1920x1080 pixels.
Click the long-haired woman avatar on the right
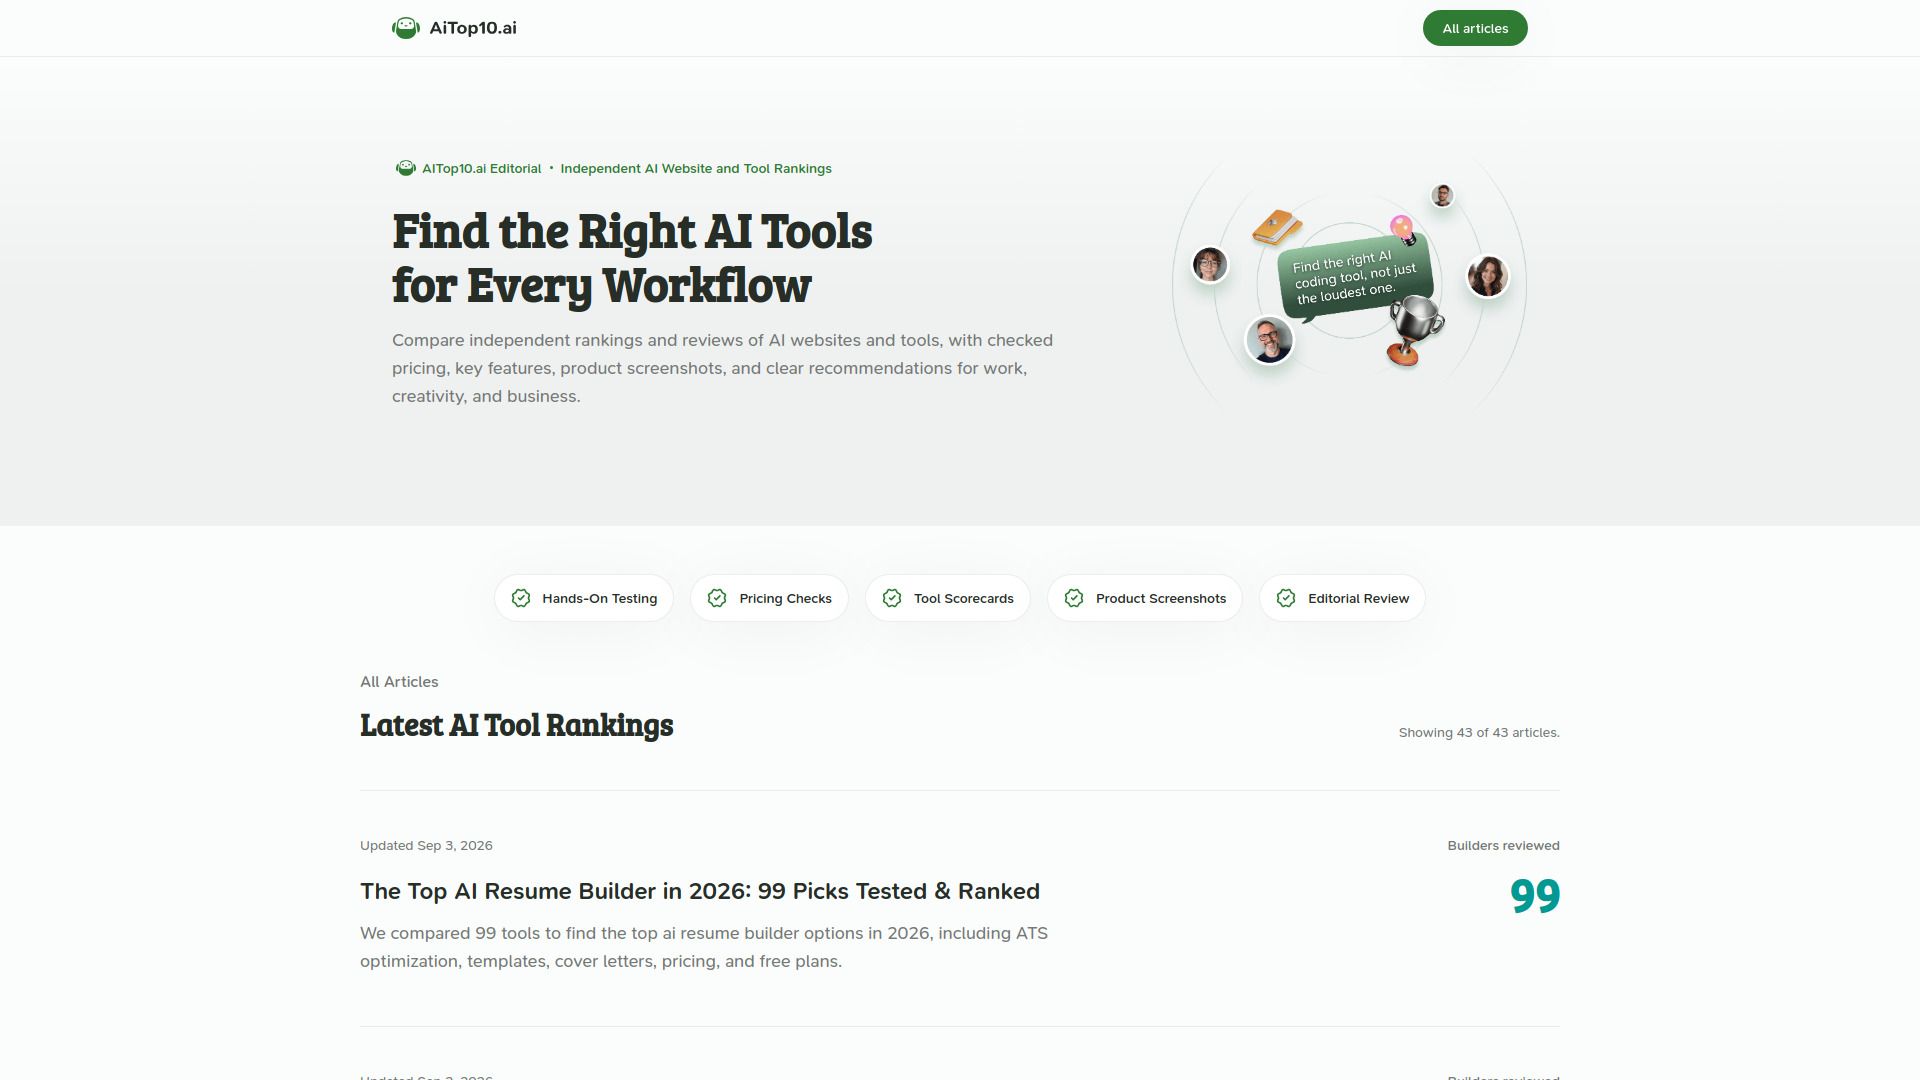click(x=1488, y=276)
